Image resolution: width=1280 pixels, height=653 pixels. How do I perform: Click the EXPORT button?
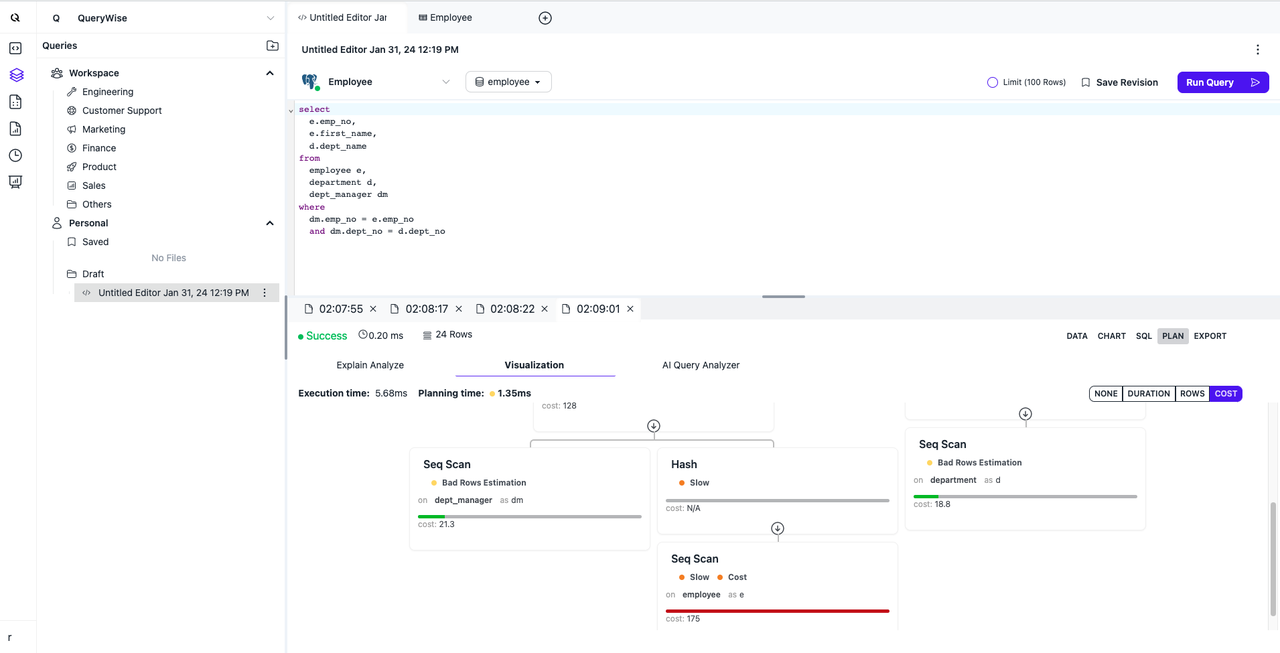(1210, 336)
